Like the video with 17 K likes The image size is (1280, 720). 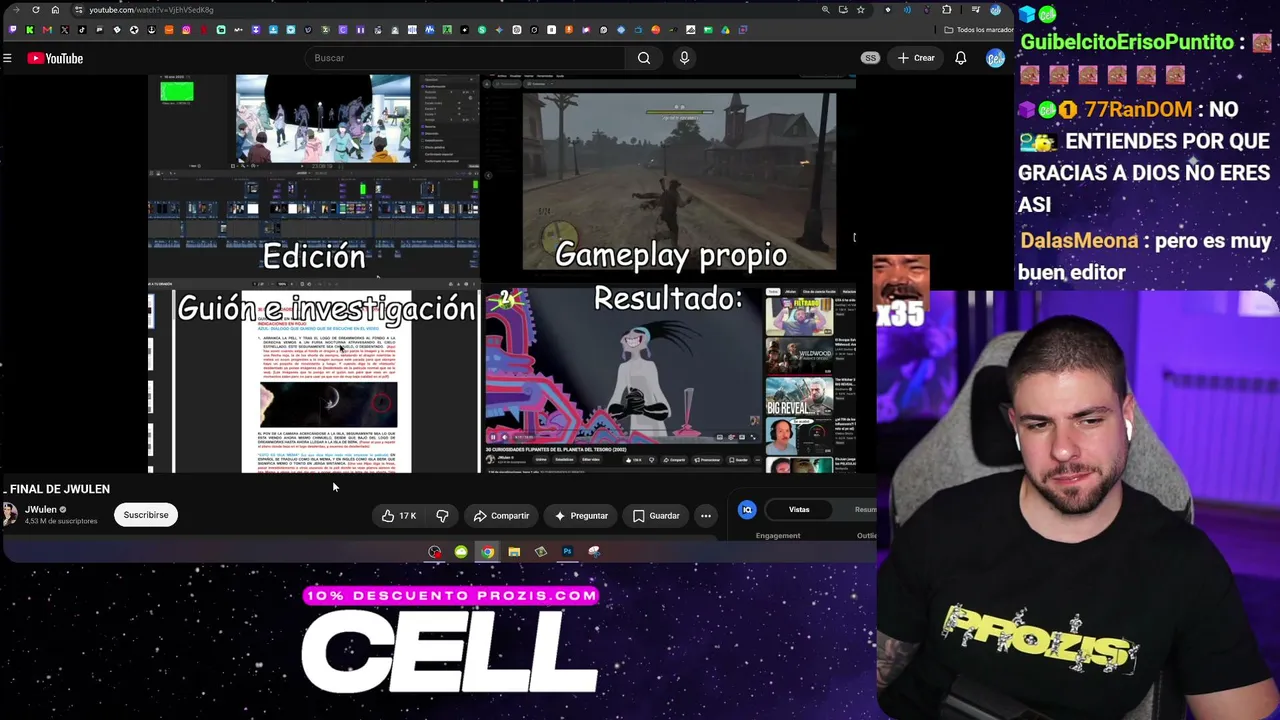[x=398, y=516]
